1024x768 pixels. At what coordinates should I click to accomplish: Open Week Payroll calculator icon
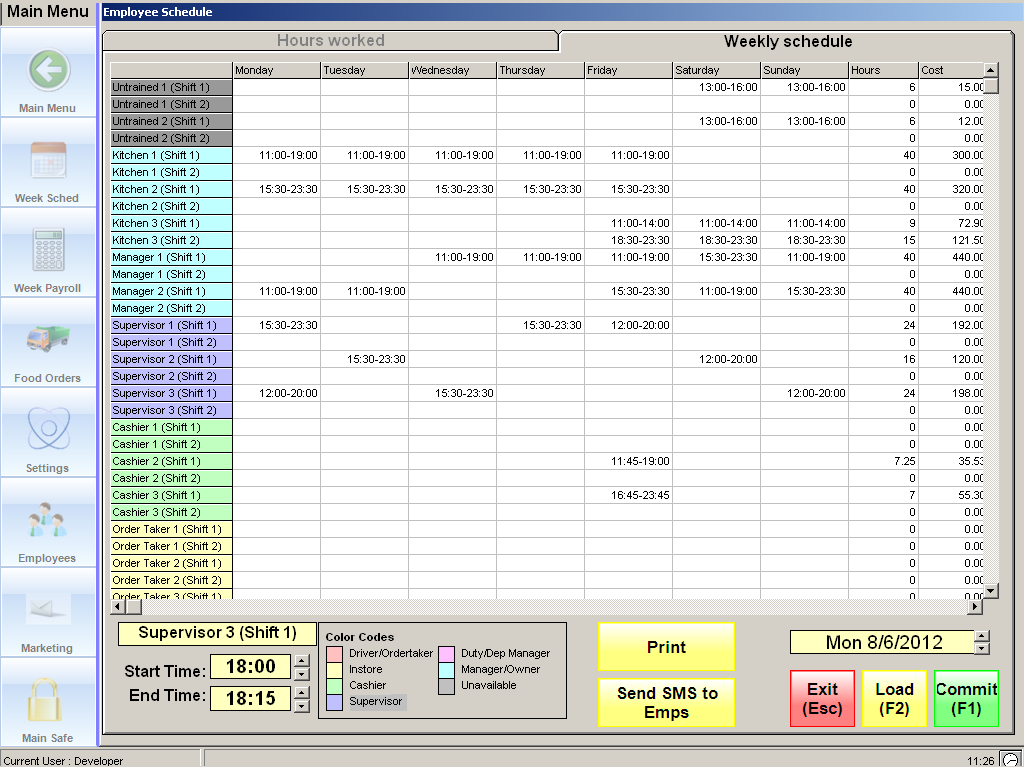47,250
